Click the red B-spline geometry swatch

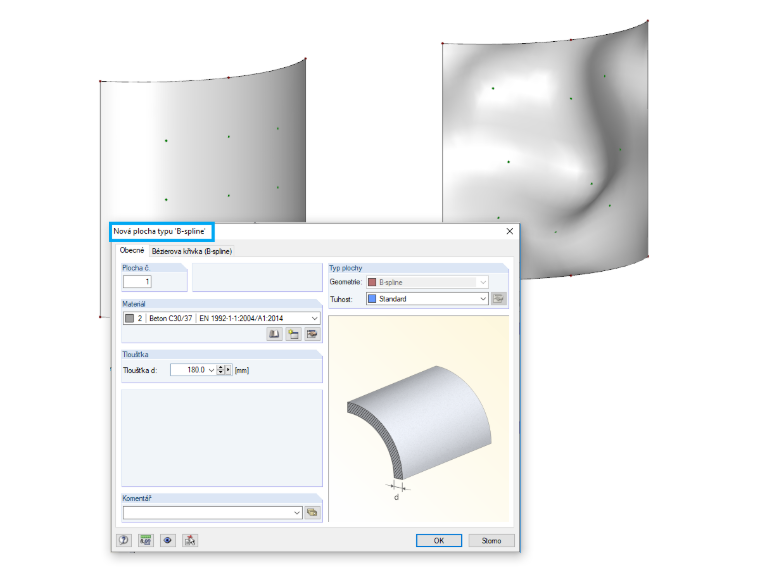(x=372, y=282)
